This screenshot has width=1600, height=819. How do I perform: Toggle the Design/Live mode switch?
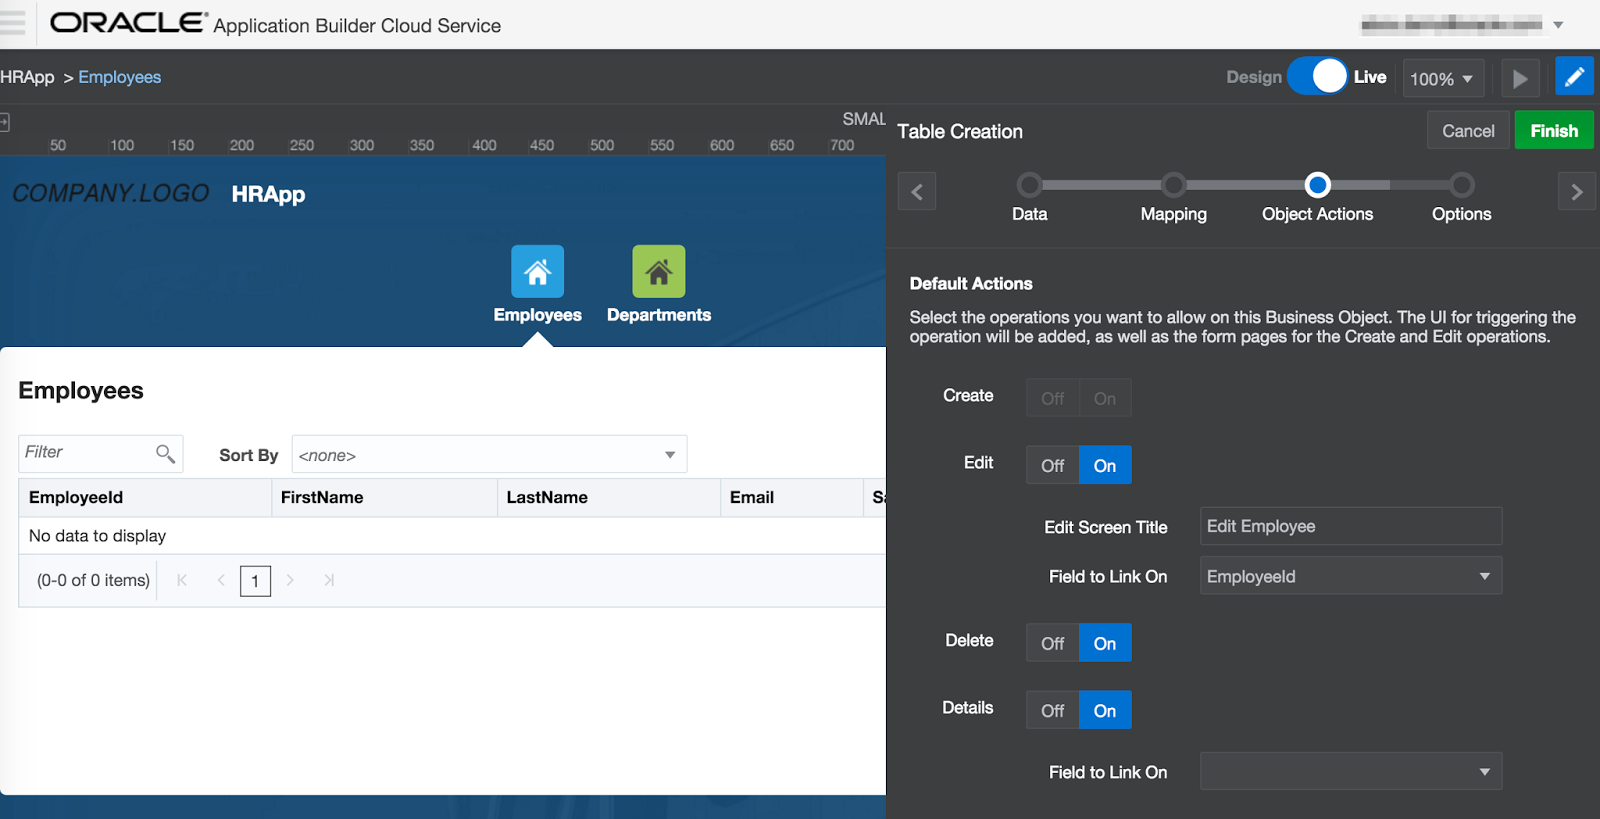(x=1318, y=76)
